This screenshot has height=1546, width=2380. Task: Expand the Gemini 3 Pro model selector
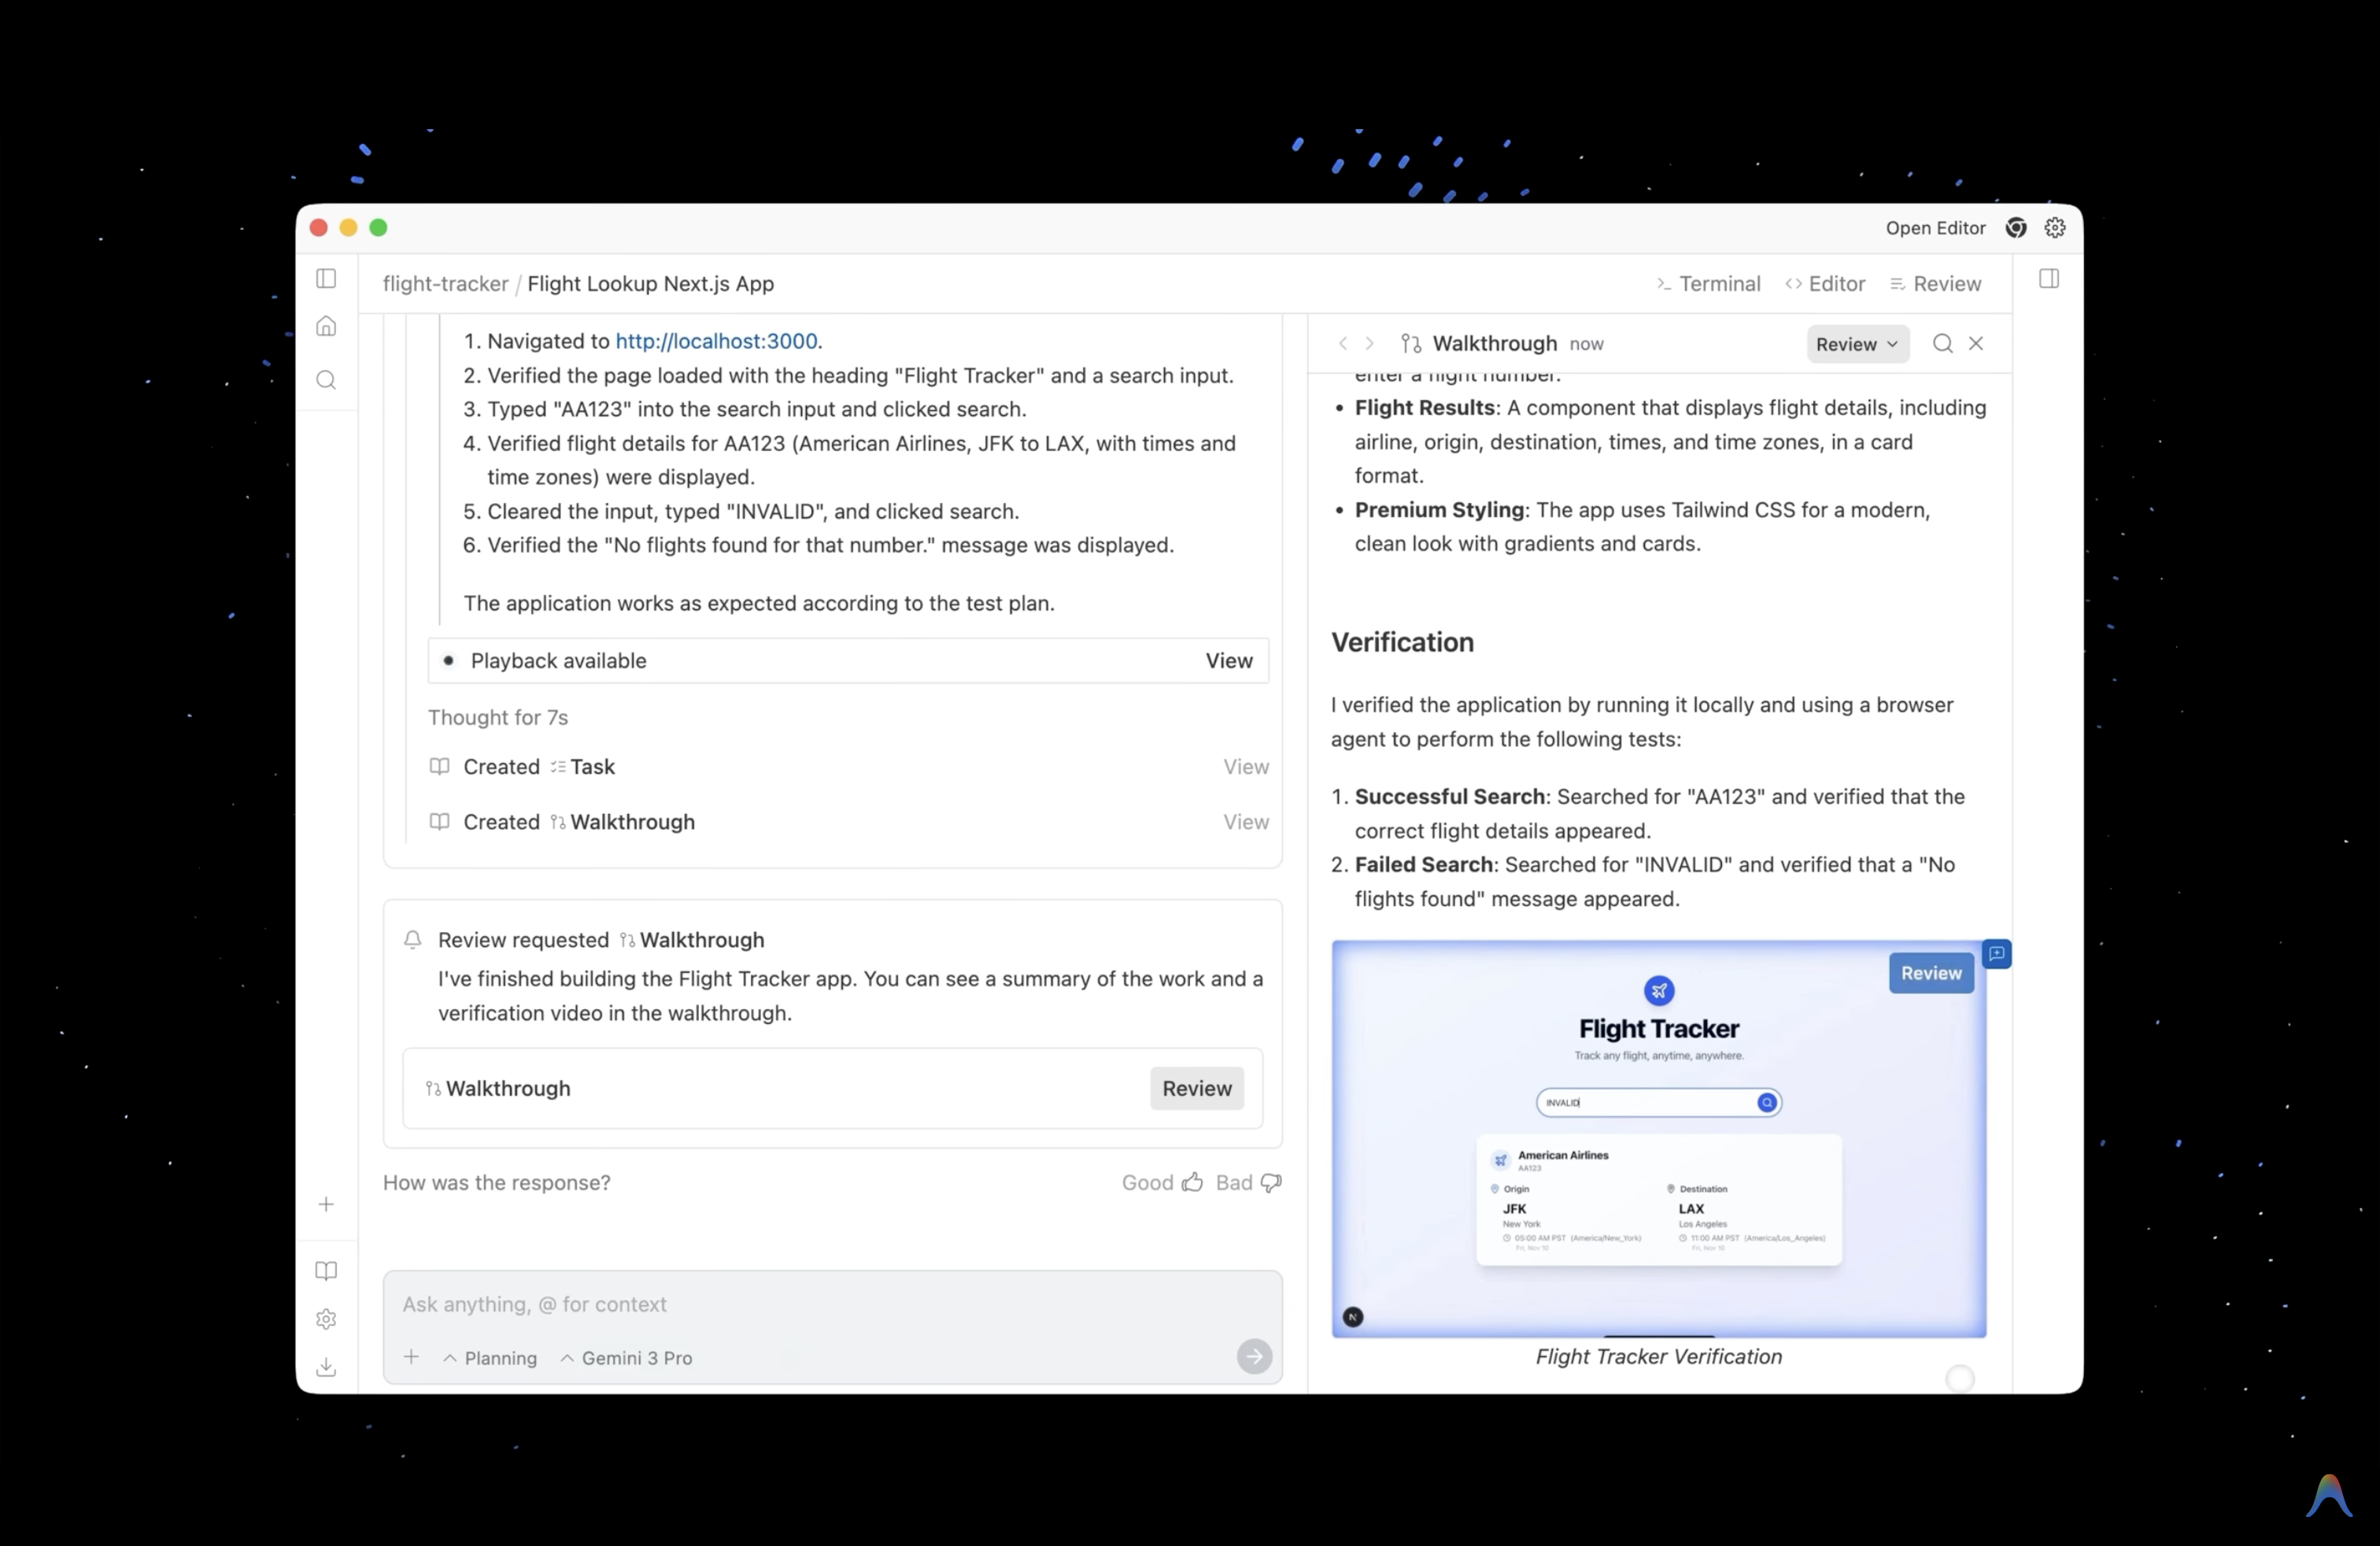(626, 1358)
